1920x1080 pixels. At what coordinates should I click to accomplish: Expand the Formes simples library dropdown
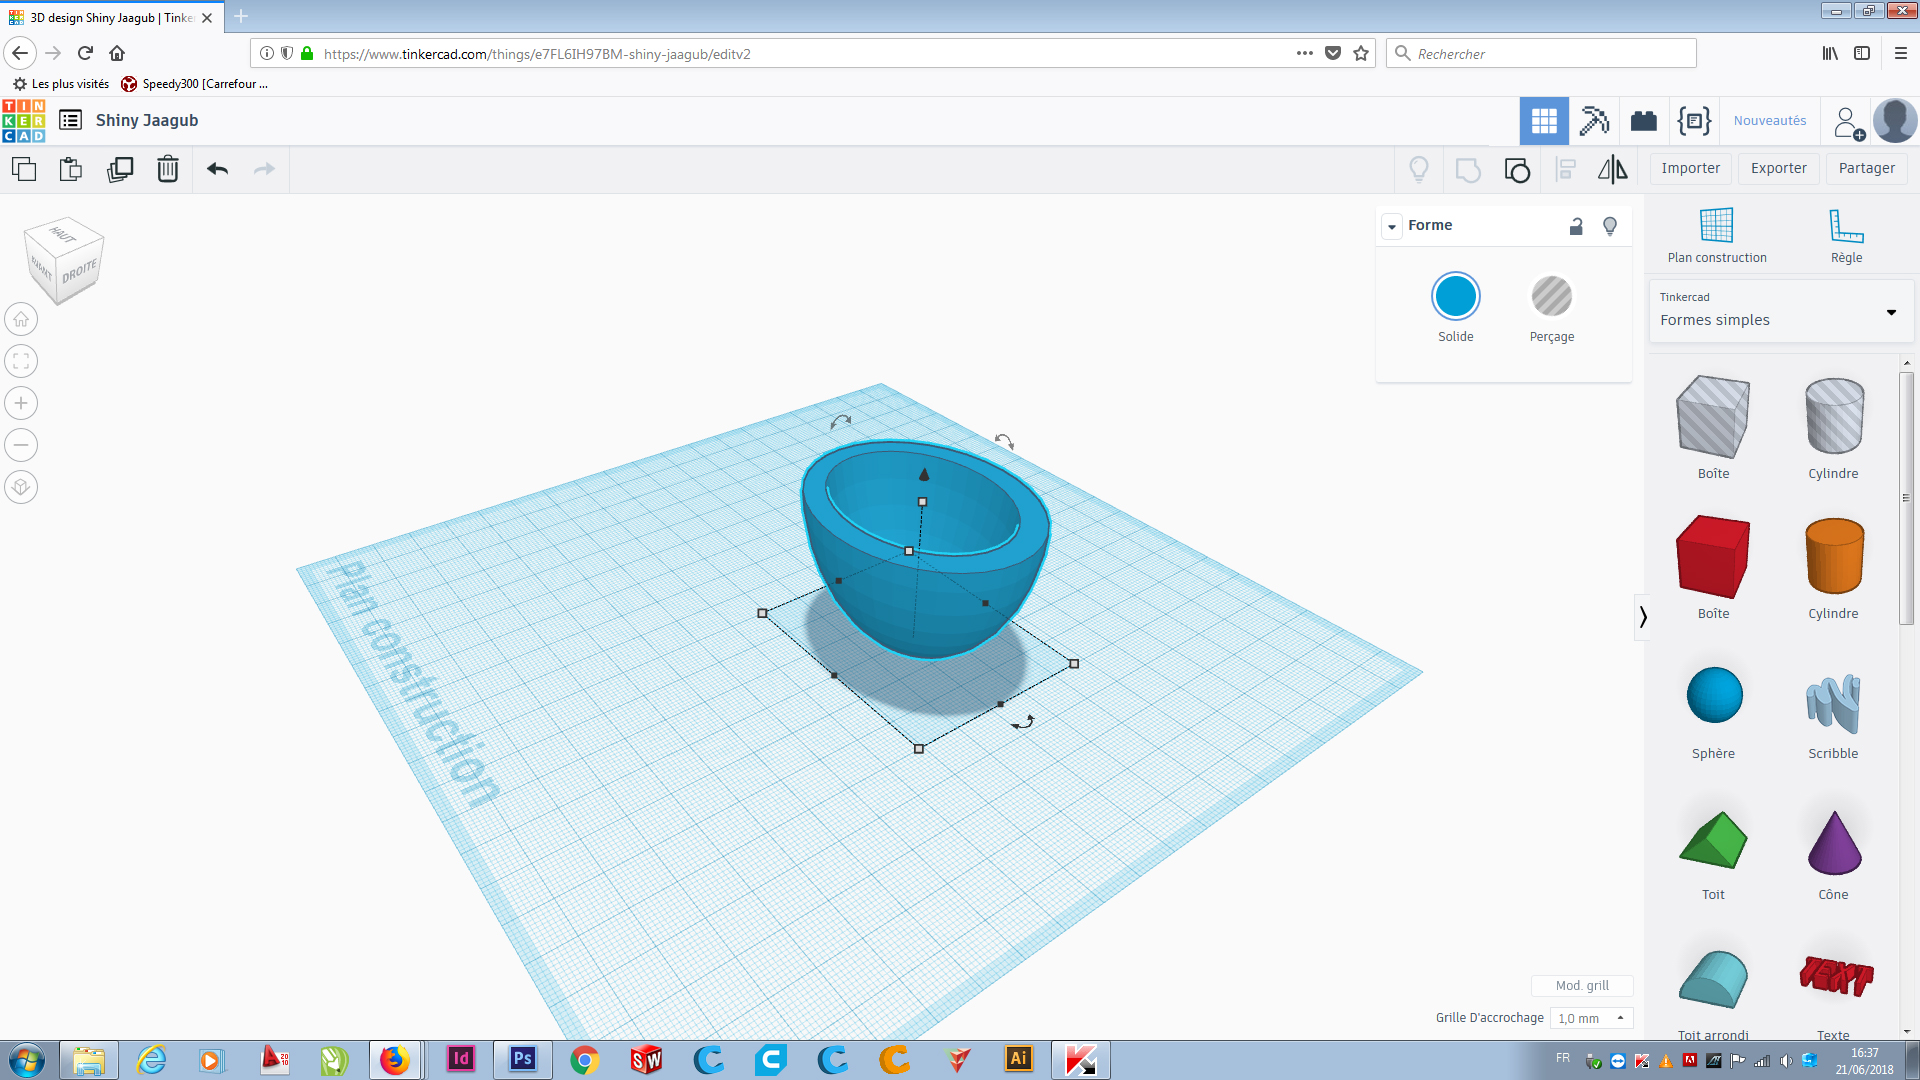pos(1891,312)
